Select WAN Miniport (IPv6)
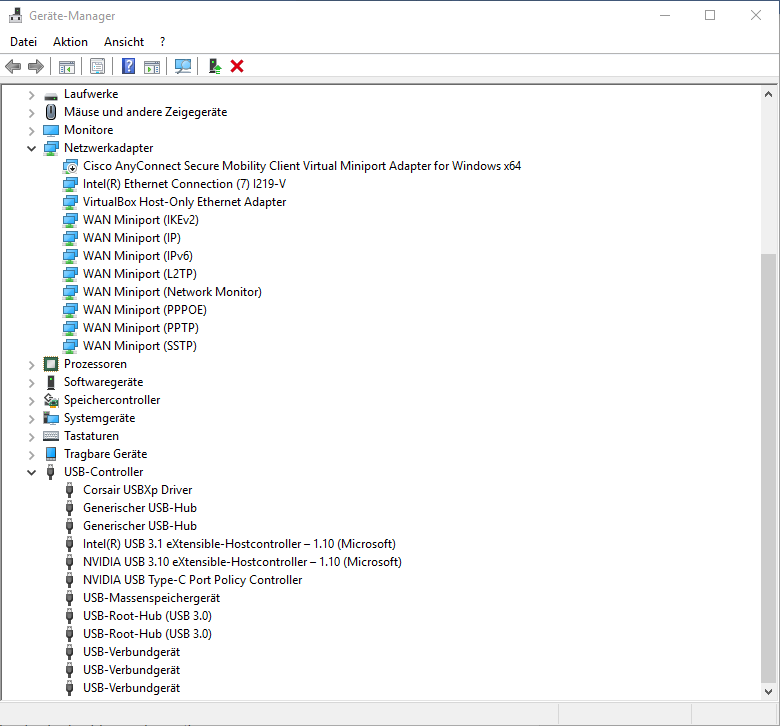Screen dimensions: 780x726 pos(138,256)
